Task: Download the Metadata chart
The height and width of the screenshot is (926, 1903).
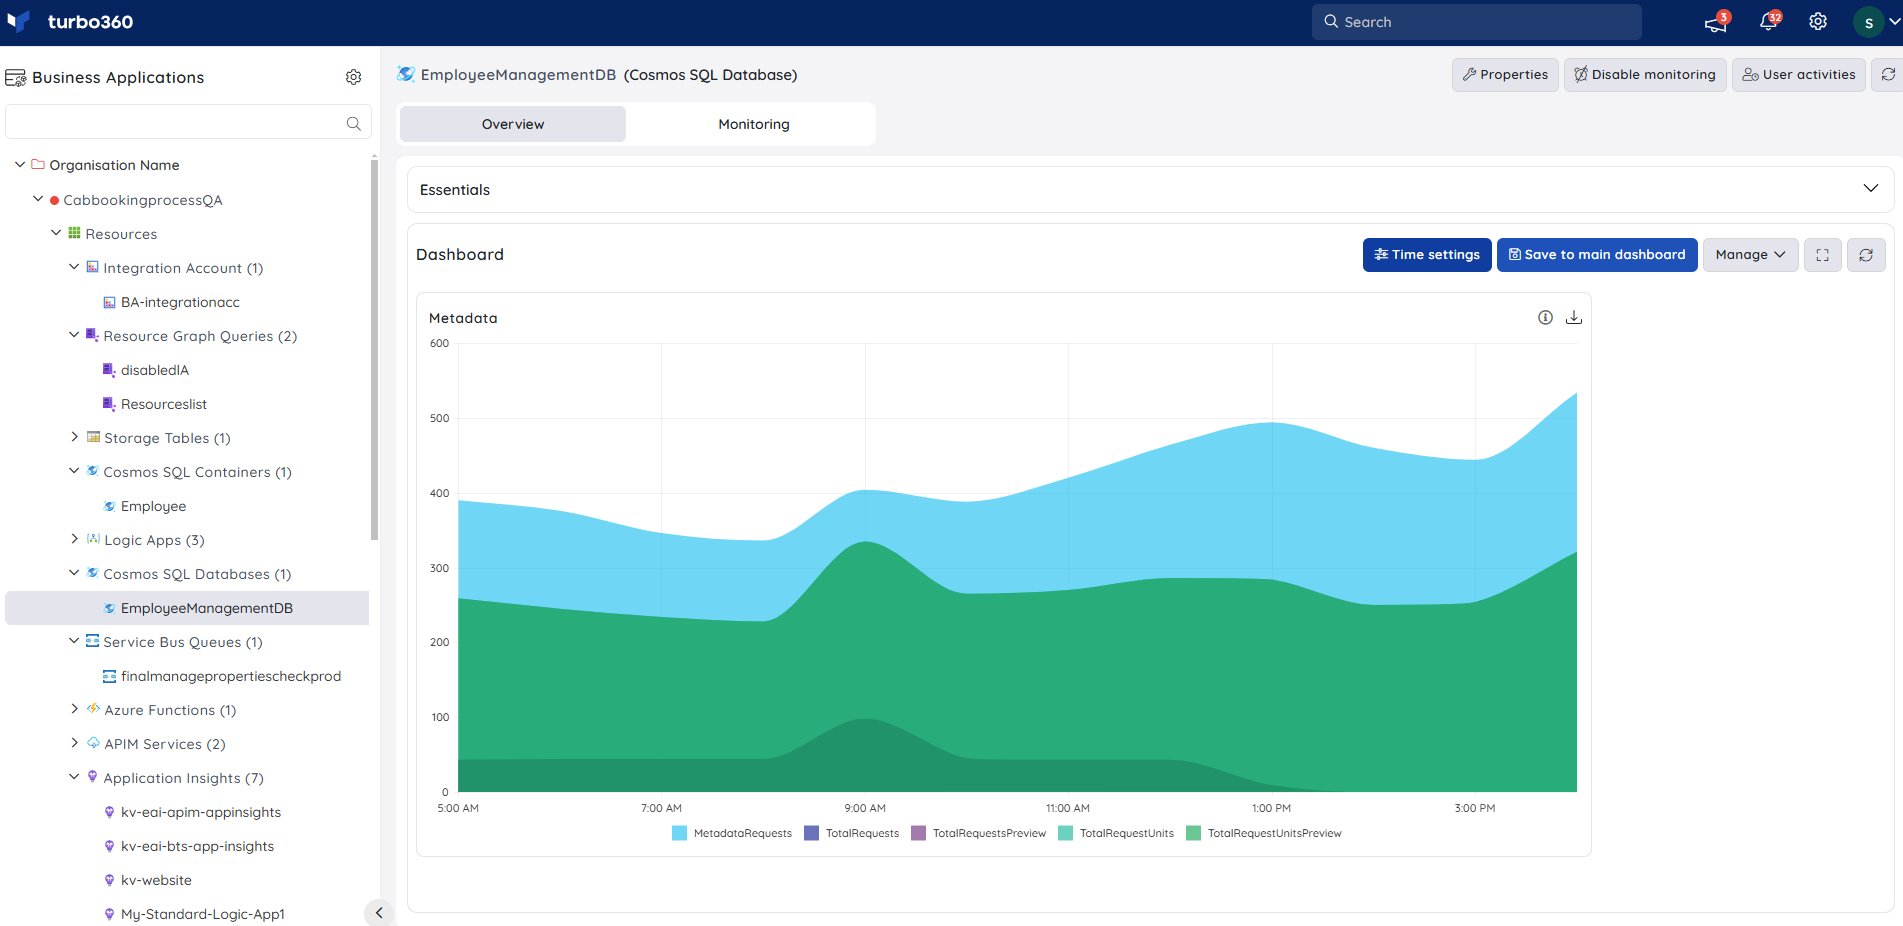Action: click(1574, 317)
